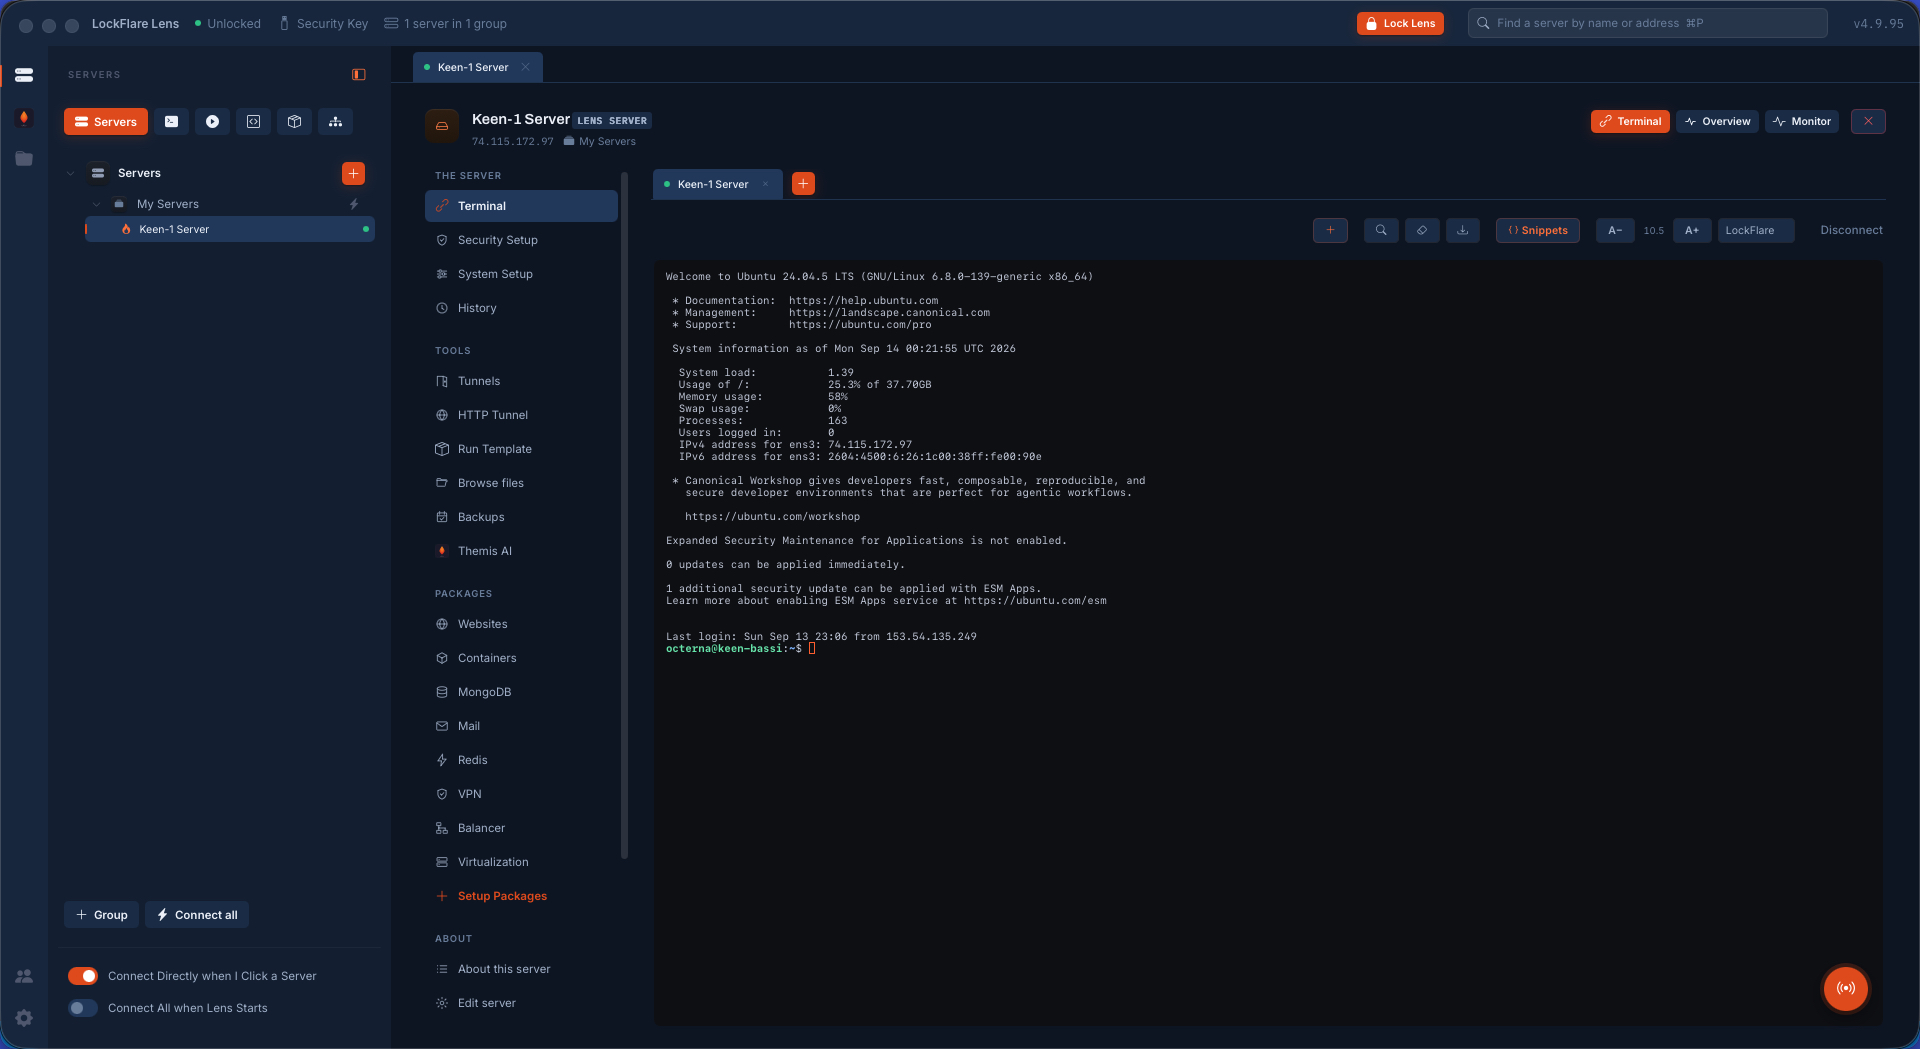Add a new server with orange plus
Screen dimensions: 1920x1049
click(353, 174)
